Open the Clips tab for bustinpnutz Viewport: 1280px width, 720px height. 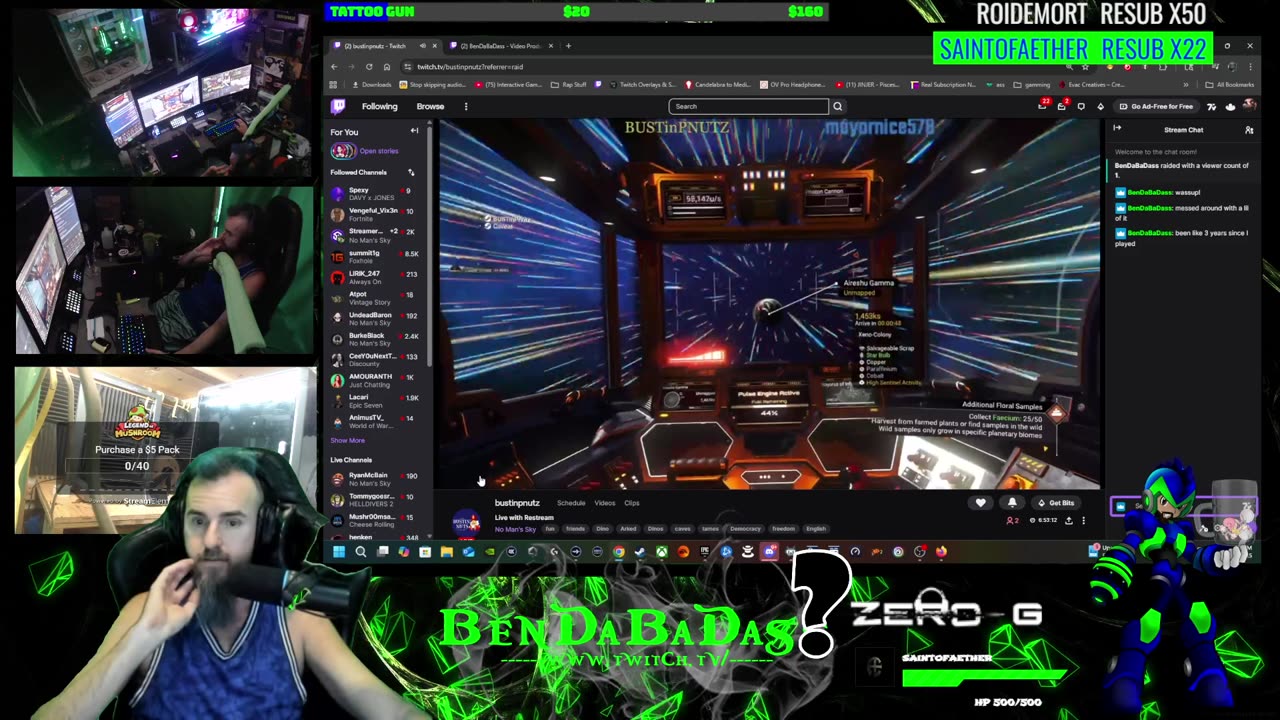coord(632,503)
